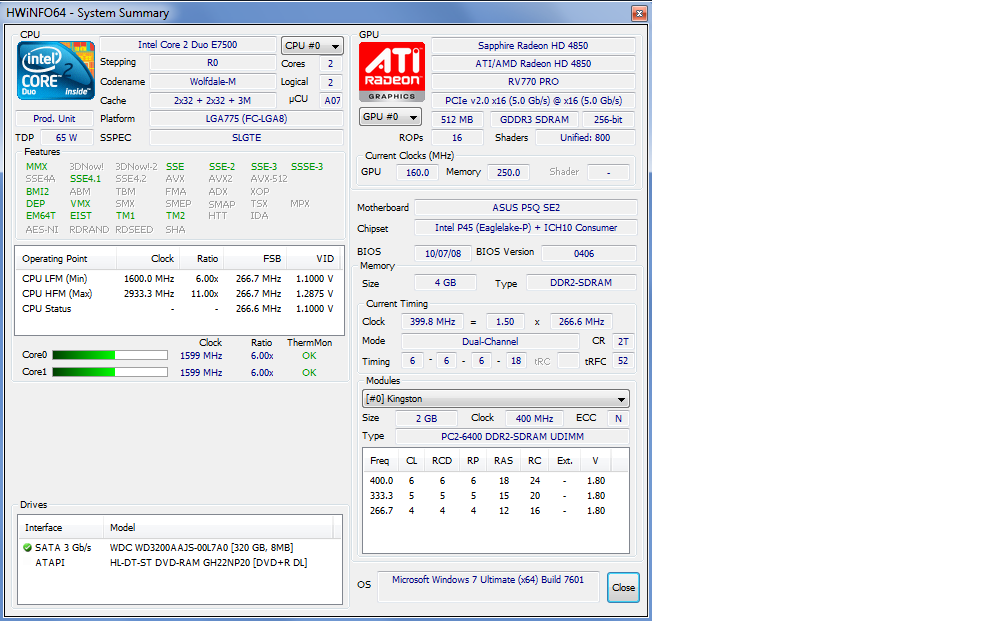Open the CPU #0 selector dropdown

tap(312, 46)
